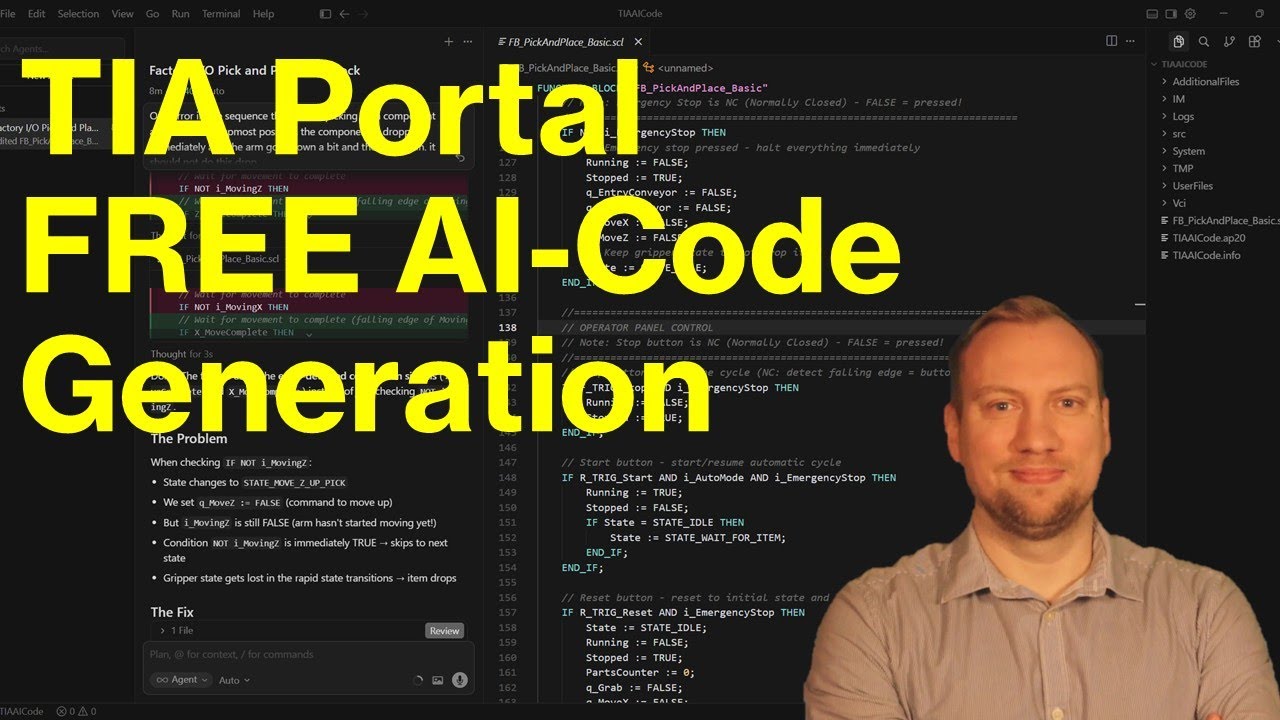The image size is (1280, 720).
Task: Toggle the secondary sidebar layout icon
Action: (1172, 14)
